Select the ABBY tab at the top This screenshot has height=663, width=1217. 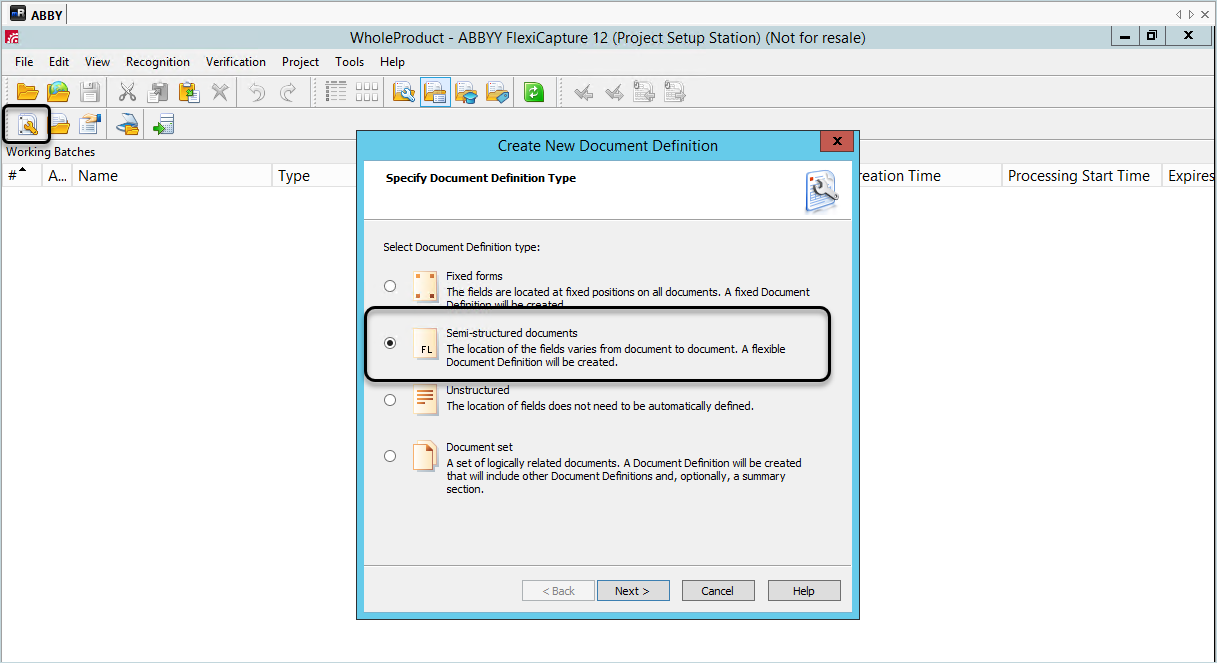point(38,14)
